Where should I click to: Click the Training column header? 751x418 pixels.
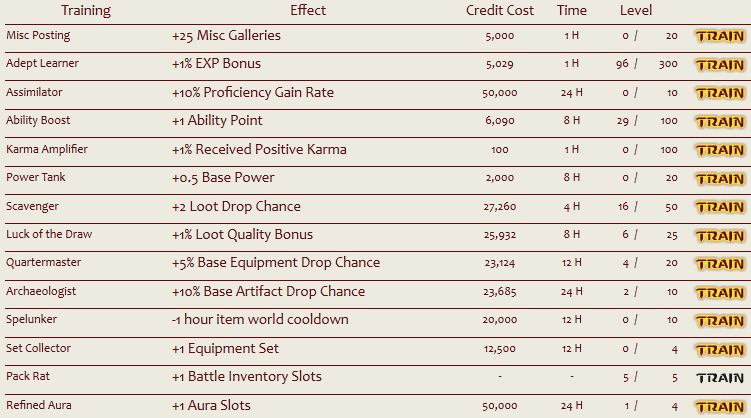[86, 11]
